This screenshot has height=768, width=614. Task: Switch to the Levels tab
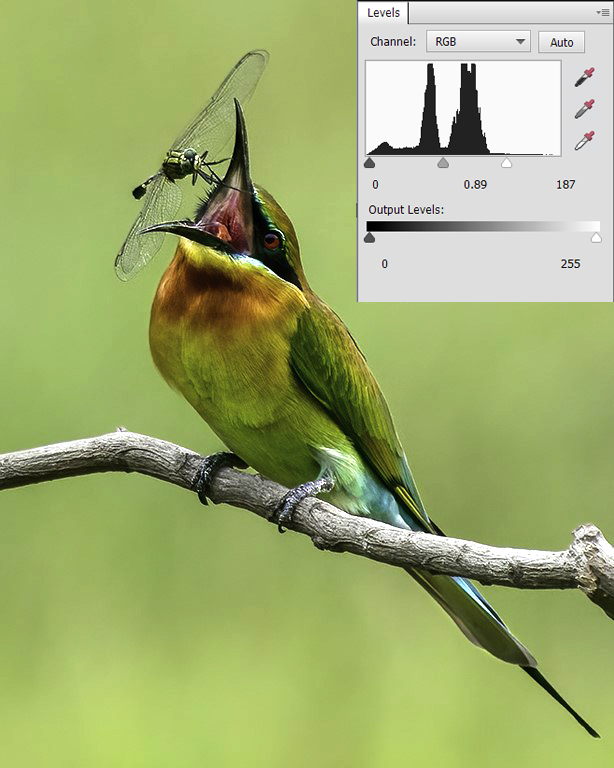coord(383,13)
